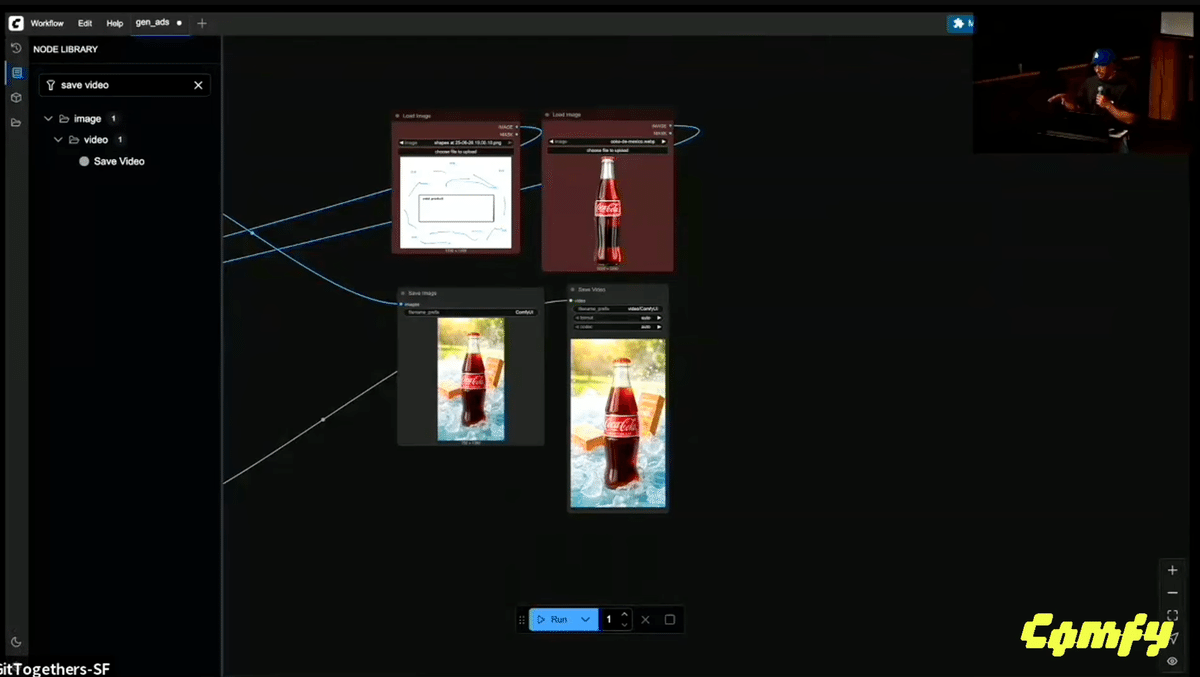Viewport: 1200px width, 677px height.
Task: Collapse the video folder chevron
Action: (58, 140)
